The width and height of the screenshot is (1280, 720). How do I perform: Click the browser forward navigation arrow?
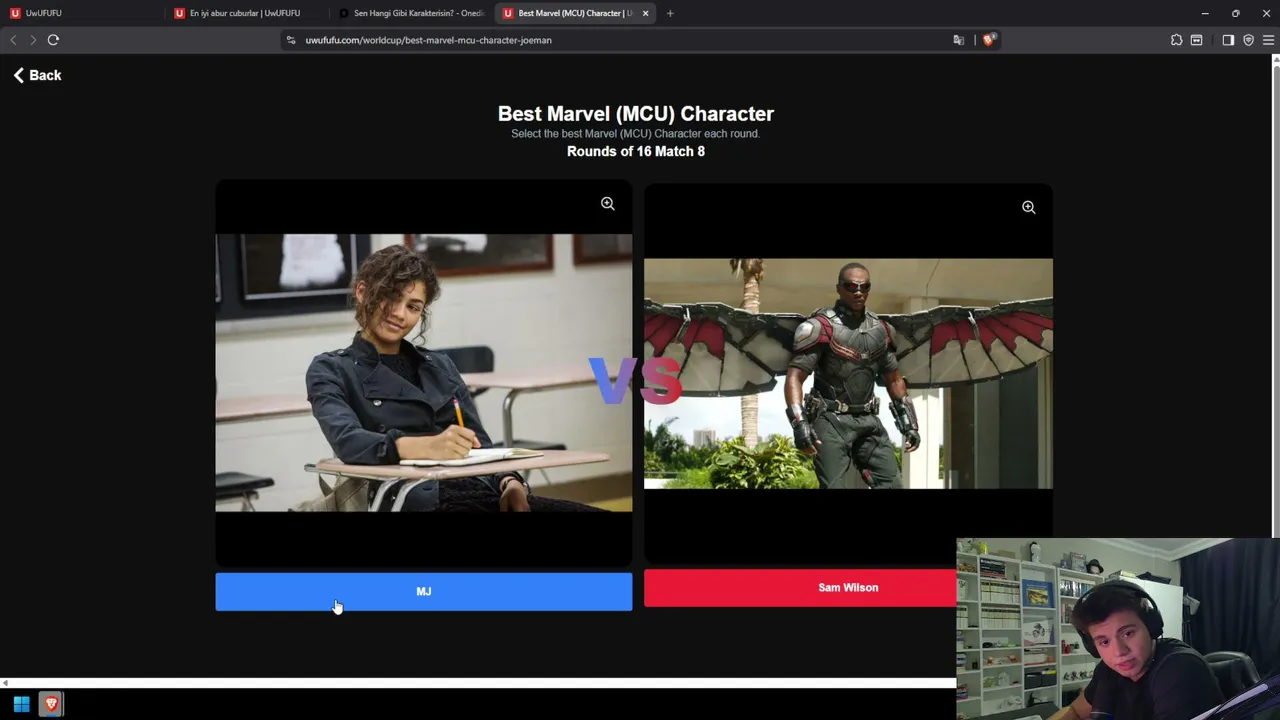[33, 40]
